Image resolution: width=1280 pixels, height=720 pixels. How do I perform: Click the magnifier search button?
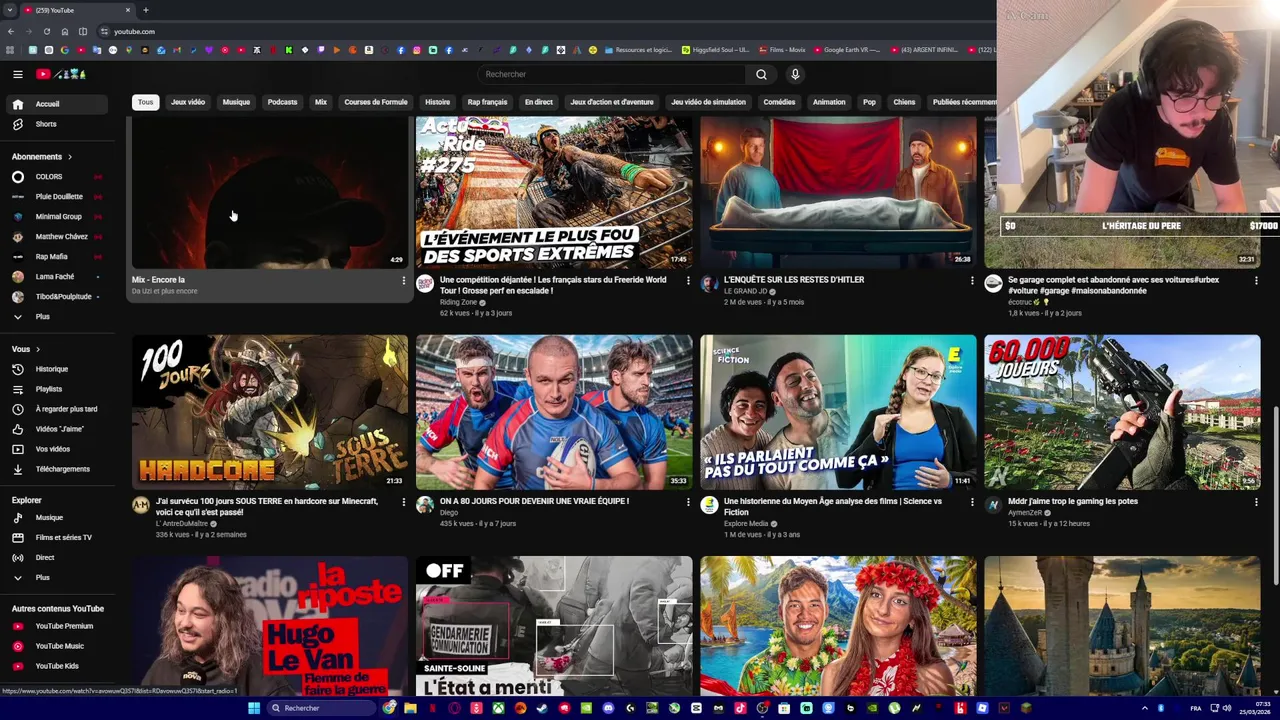pos(761,74)
